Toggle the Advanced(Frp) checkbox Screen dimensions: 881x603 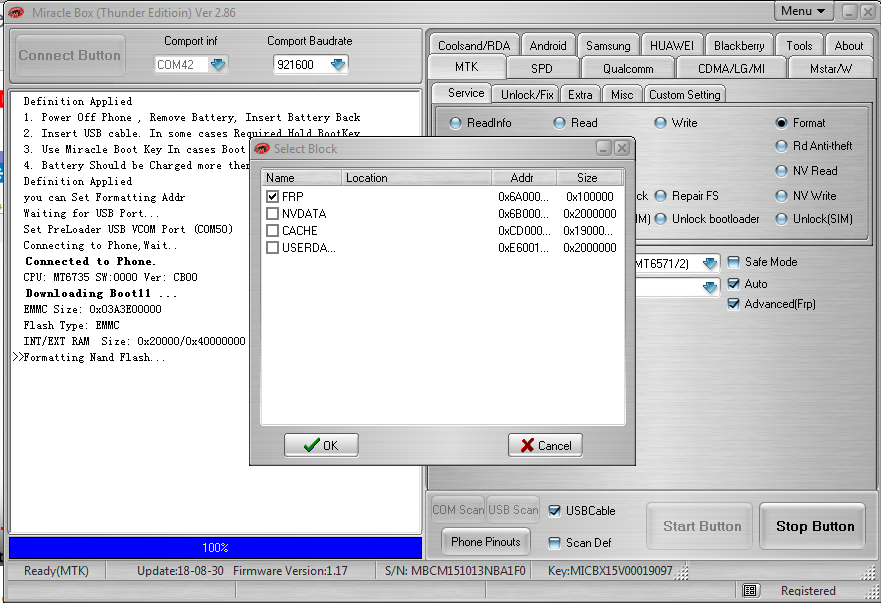[x=733, y=304]
